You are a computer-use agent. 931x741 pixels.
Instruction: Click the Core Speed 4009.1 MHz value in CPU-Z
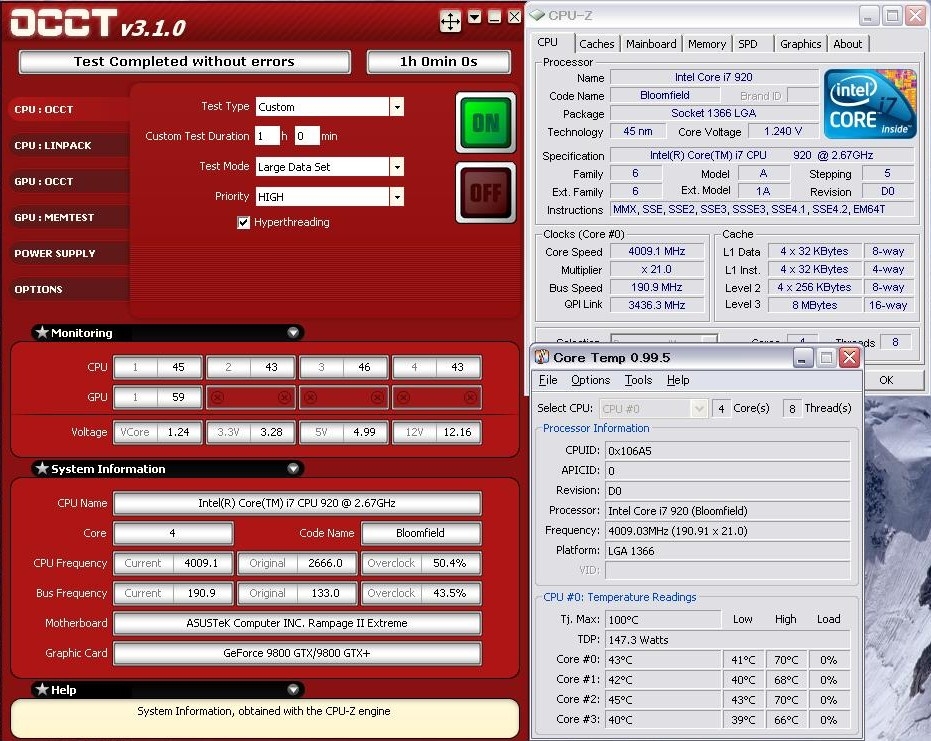coord(657,251)
